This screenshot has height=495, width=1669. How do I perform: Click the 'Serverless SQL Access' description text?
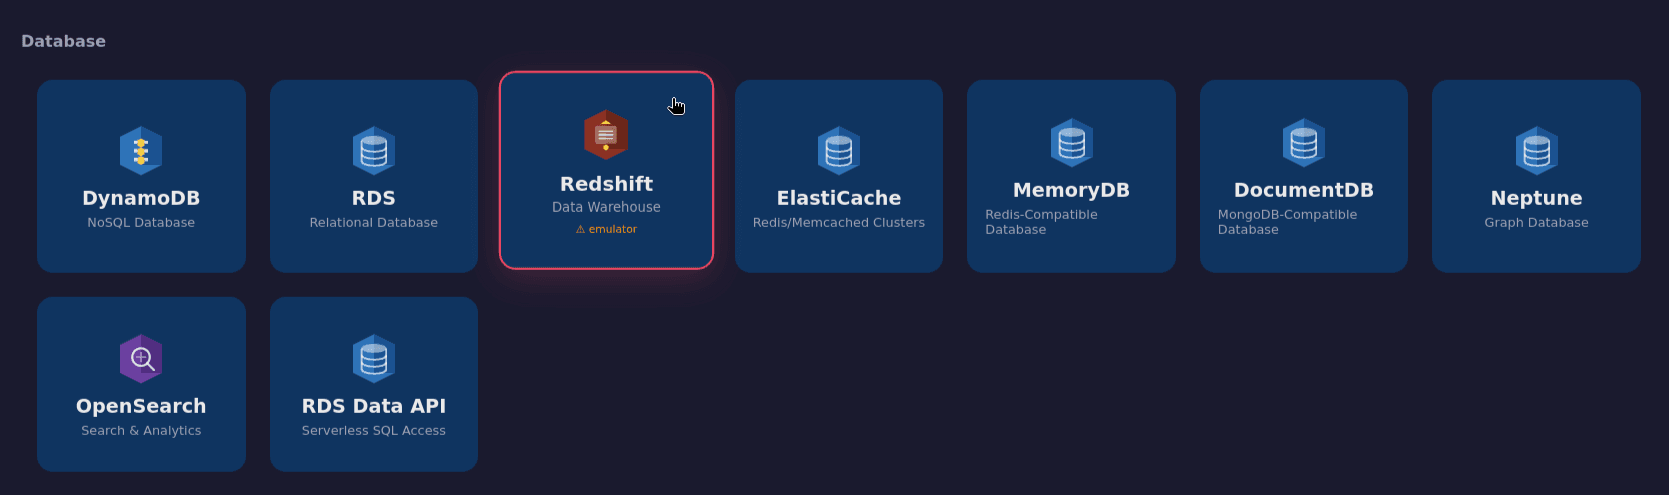(374, 431)
